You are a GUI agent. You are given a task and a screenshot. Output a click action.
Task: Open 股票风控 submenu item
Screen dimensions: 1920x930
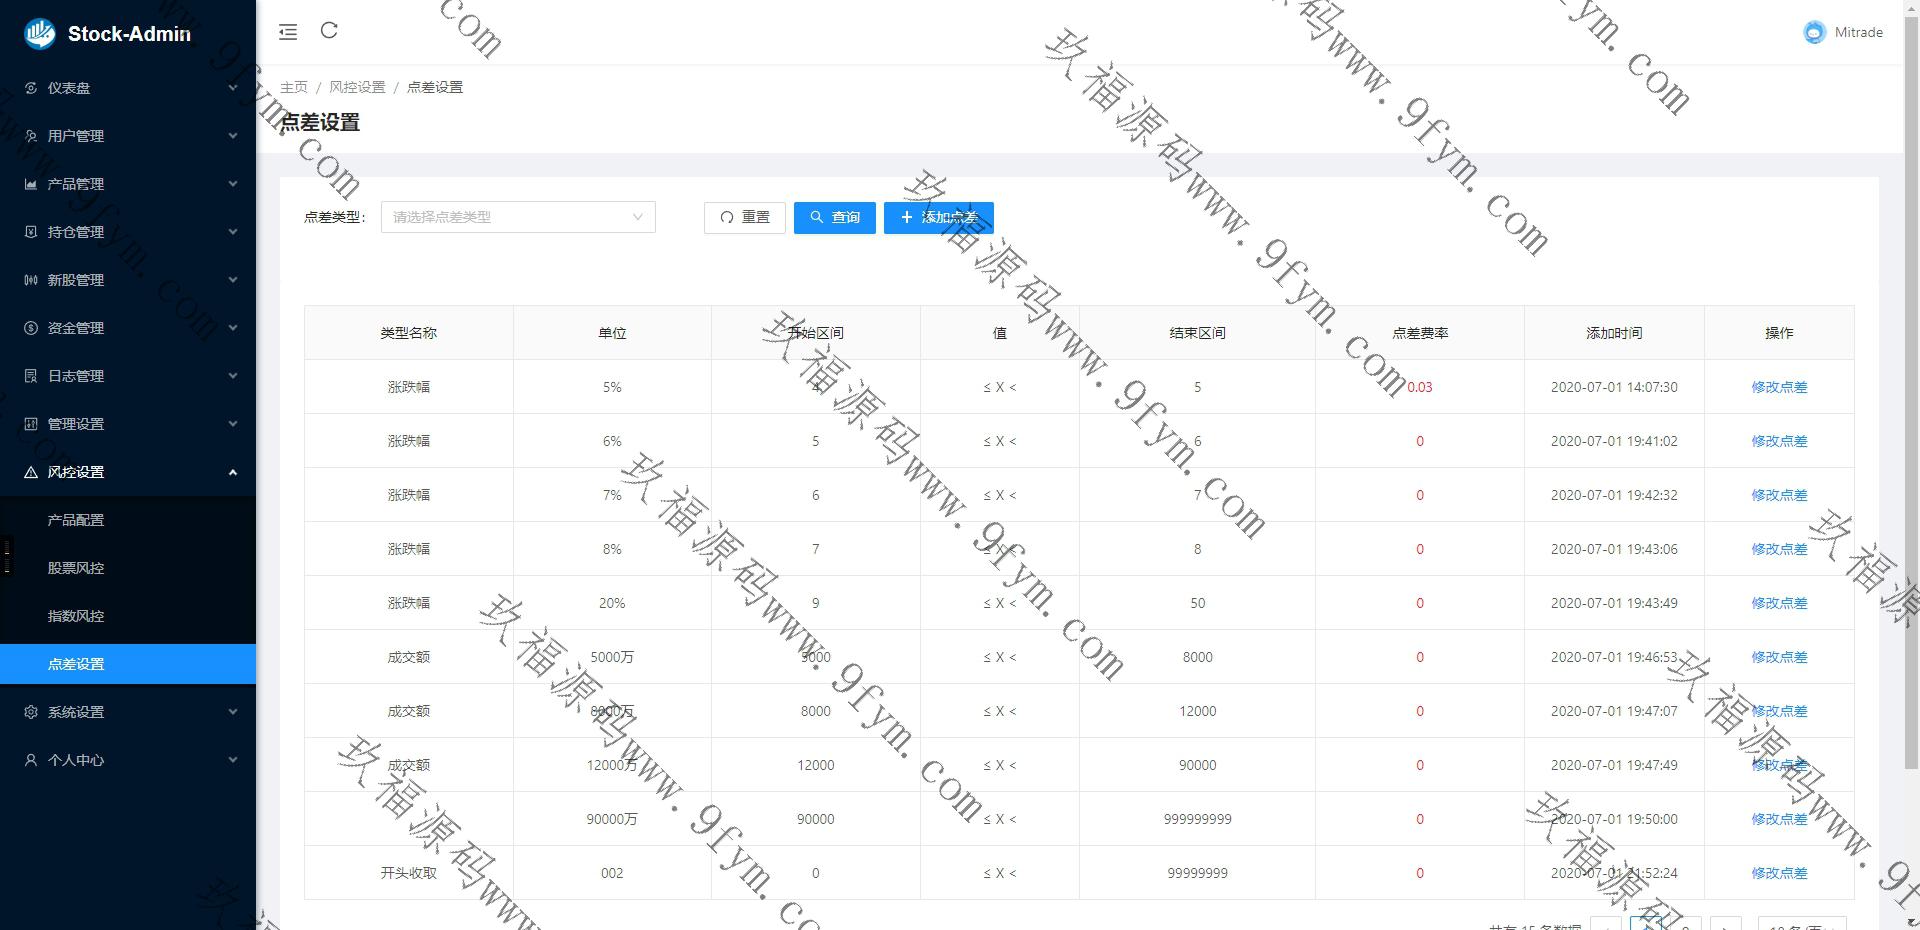[76, 568]
